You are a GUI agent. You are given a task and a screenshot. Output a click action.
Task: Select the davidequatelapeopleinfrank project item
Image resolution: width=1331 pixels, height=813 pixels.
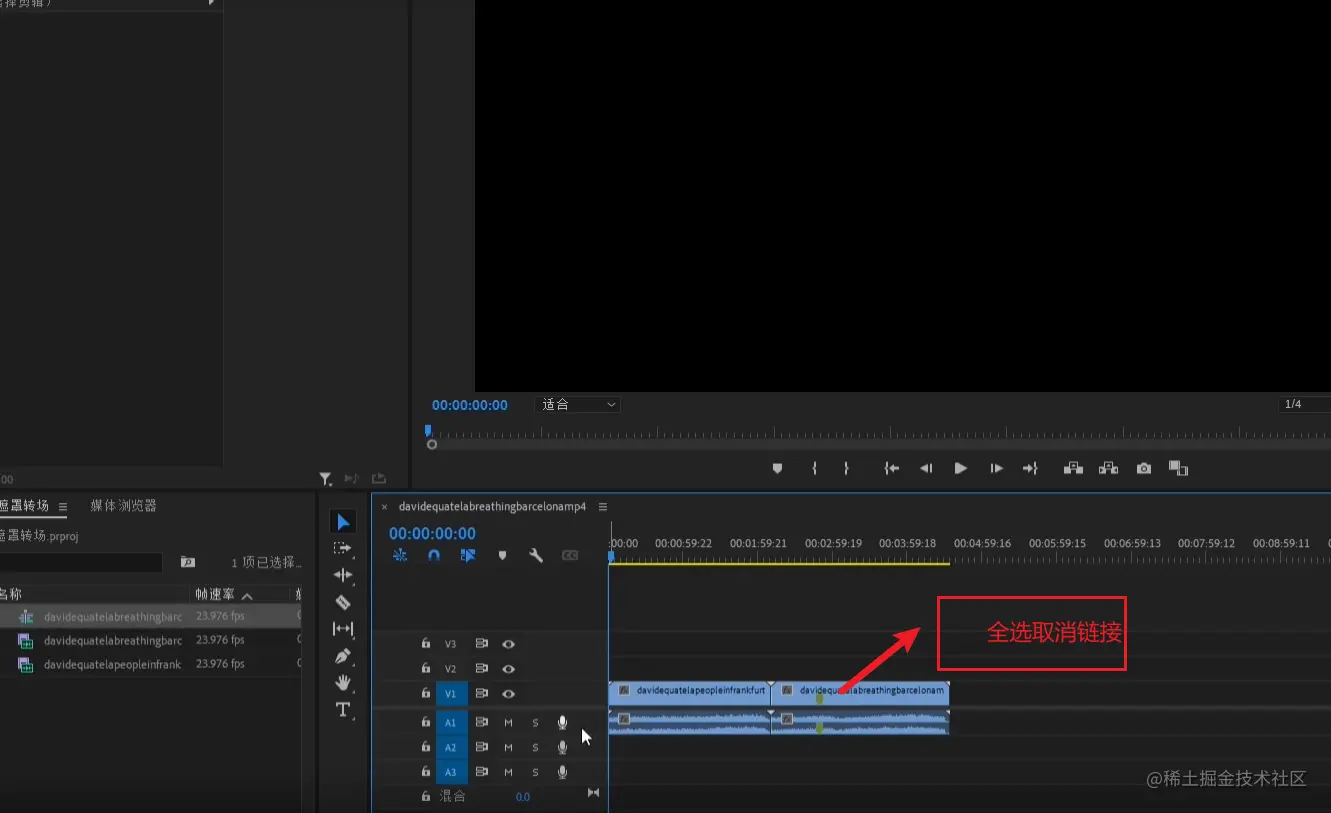pos(112,664)
